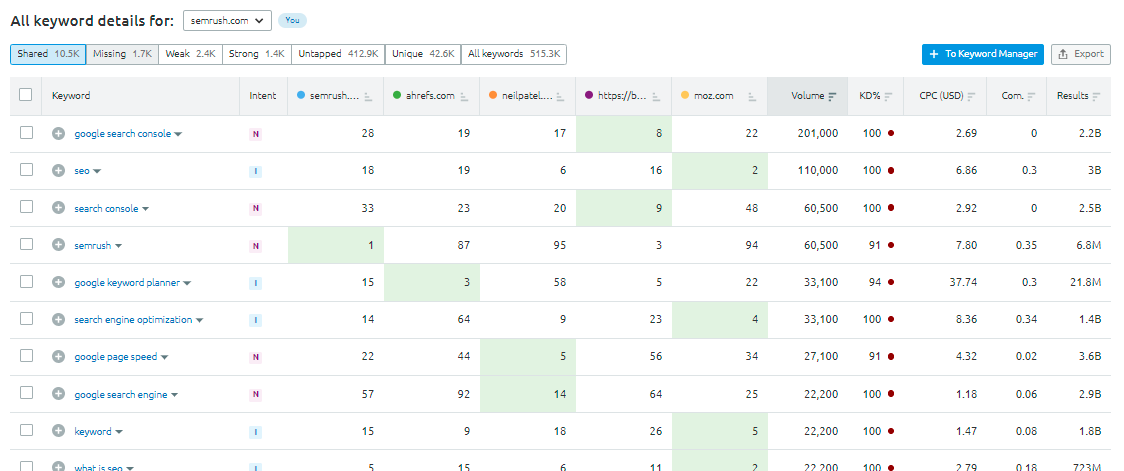
Task: Check the box for 'search console' row
Action: [26, 207]
